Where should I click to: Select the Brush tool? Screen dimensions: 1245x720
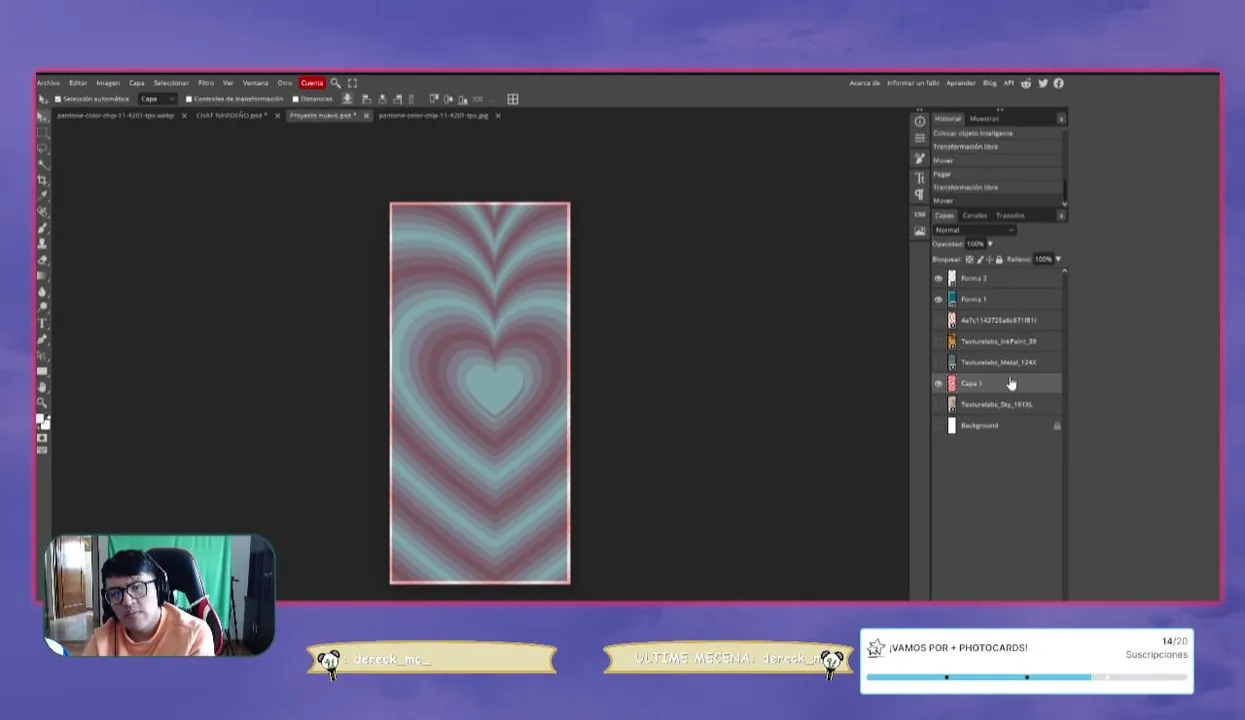[x=42, y=228]
